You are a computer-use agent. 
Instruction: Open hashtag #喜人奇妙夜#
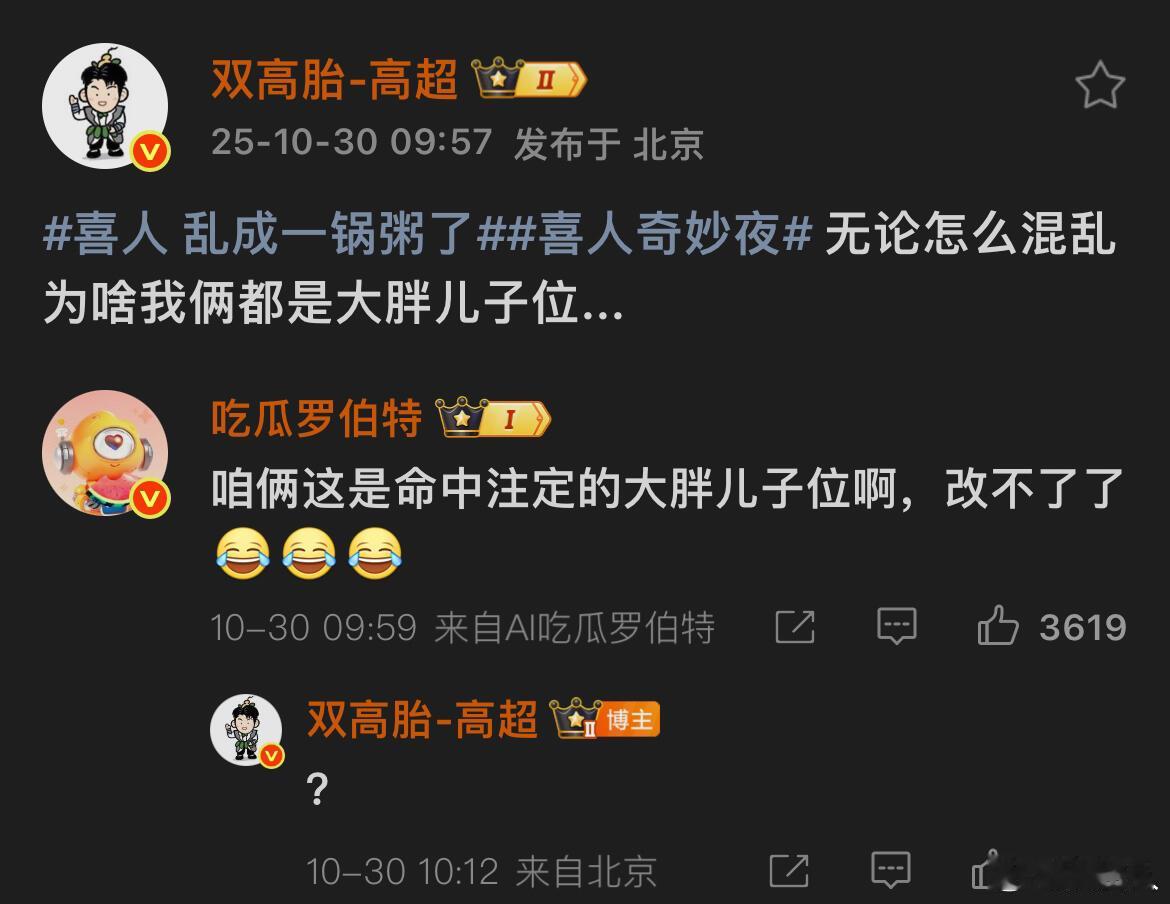click(644, 233)
